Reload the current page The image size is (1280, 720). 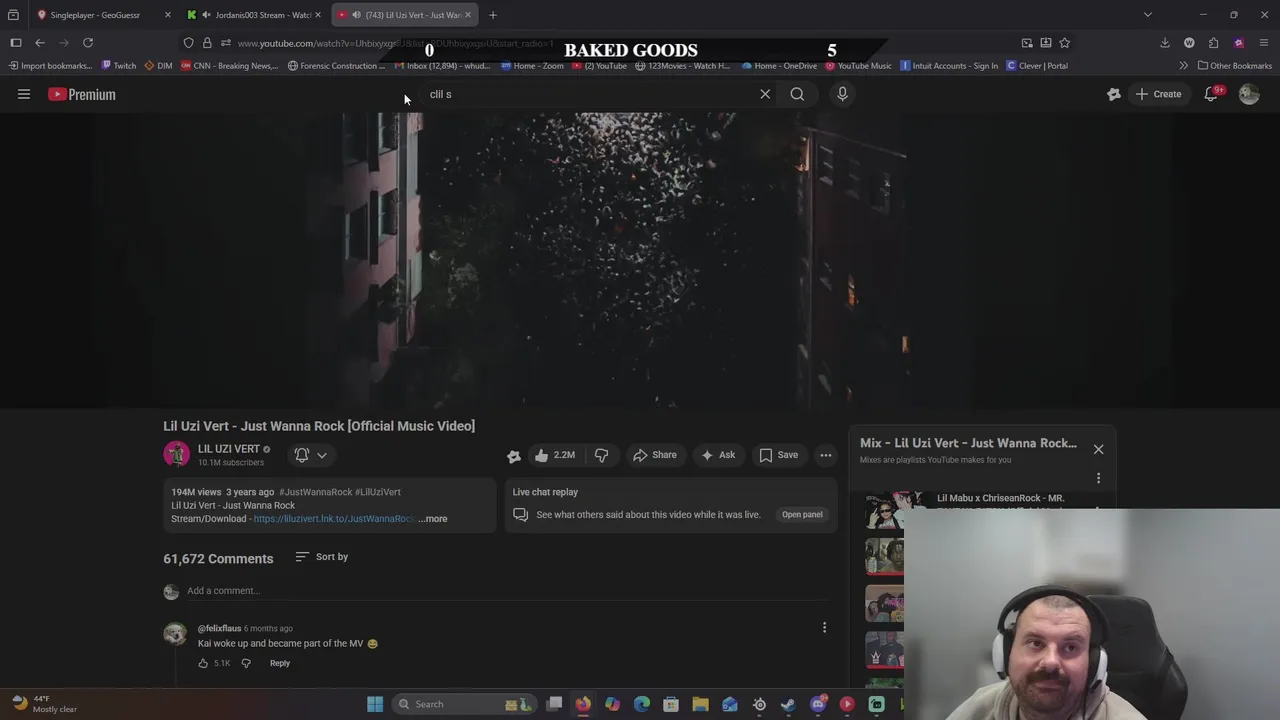[88, 43]
